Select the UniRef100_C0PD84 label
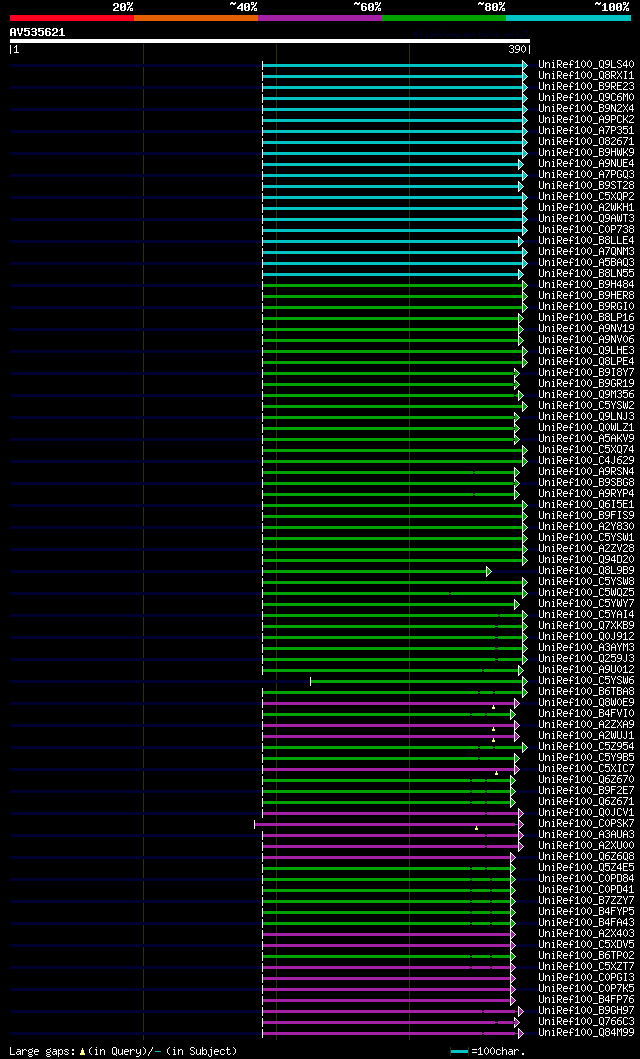 (587, 879)
